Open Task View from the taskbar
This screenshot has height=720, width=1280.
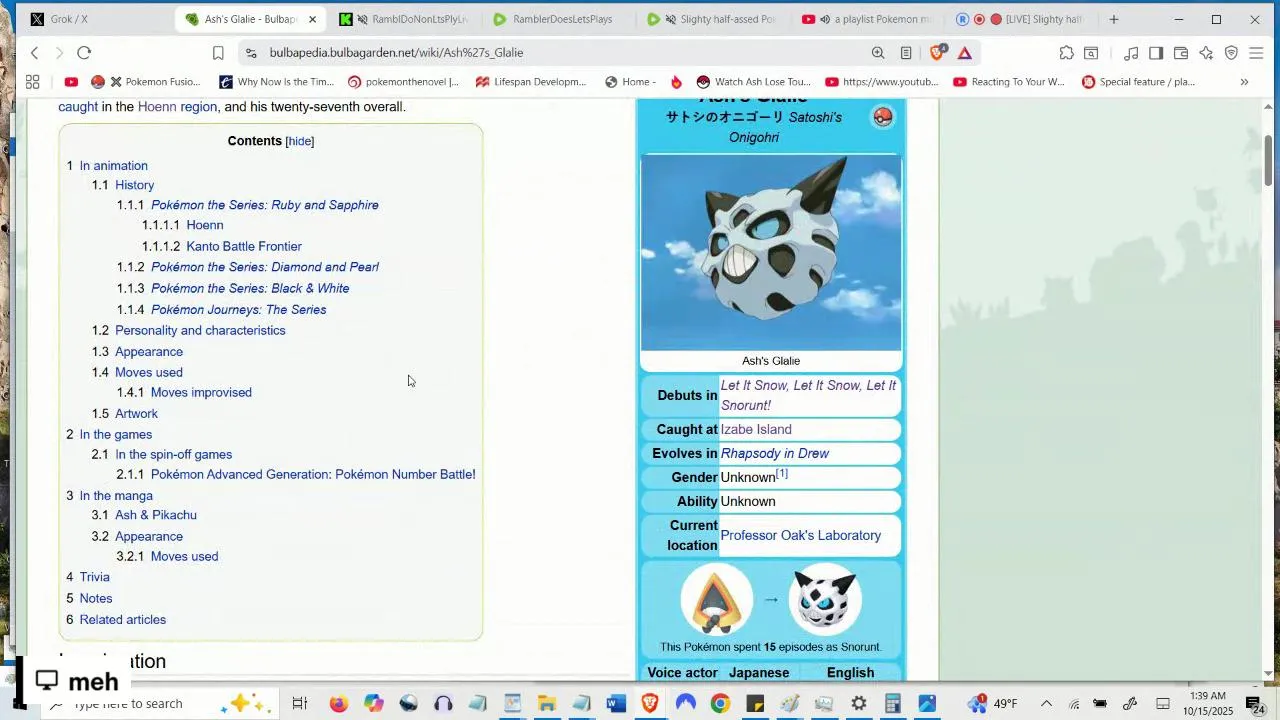pyautogui.click(x=300, y=704)
